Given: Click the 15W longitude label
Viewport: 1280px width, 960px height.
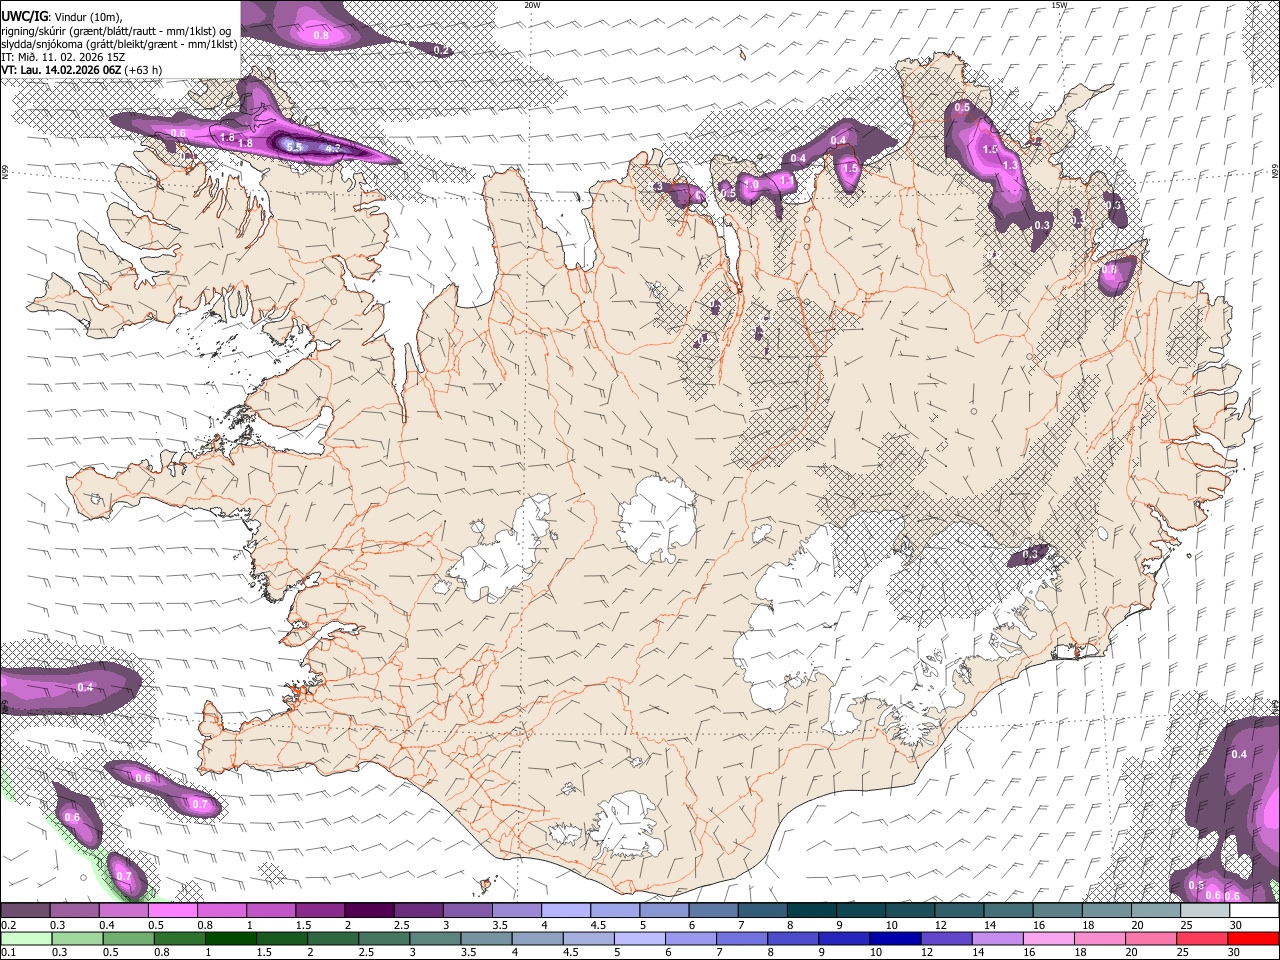Looking at the screenshot, I should click(1059, 5).
